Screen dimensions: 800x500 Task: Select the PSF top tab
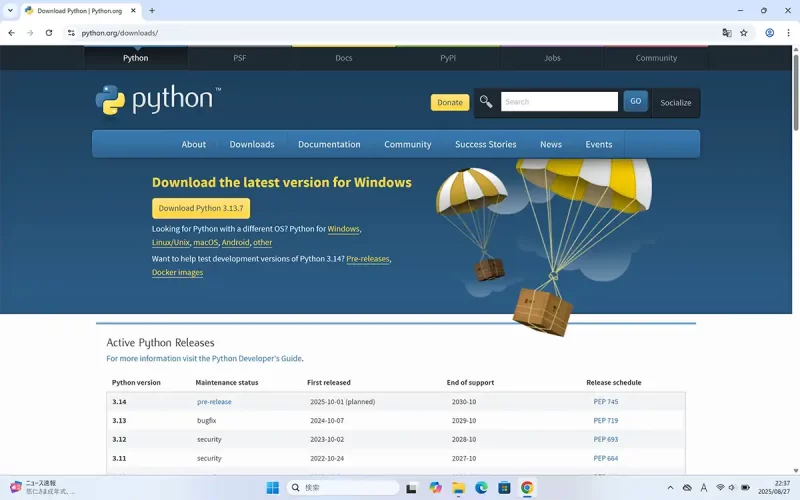240,58
